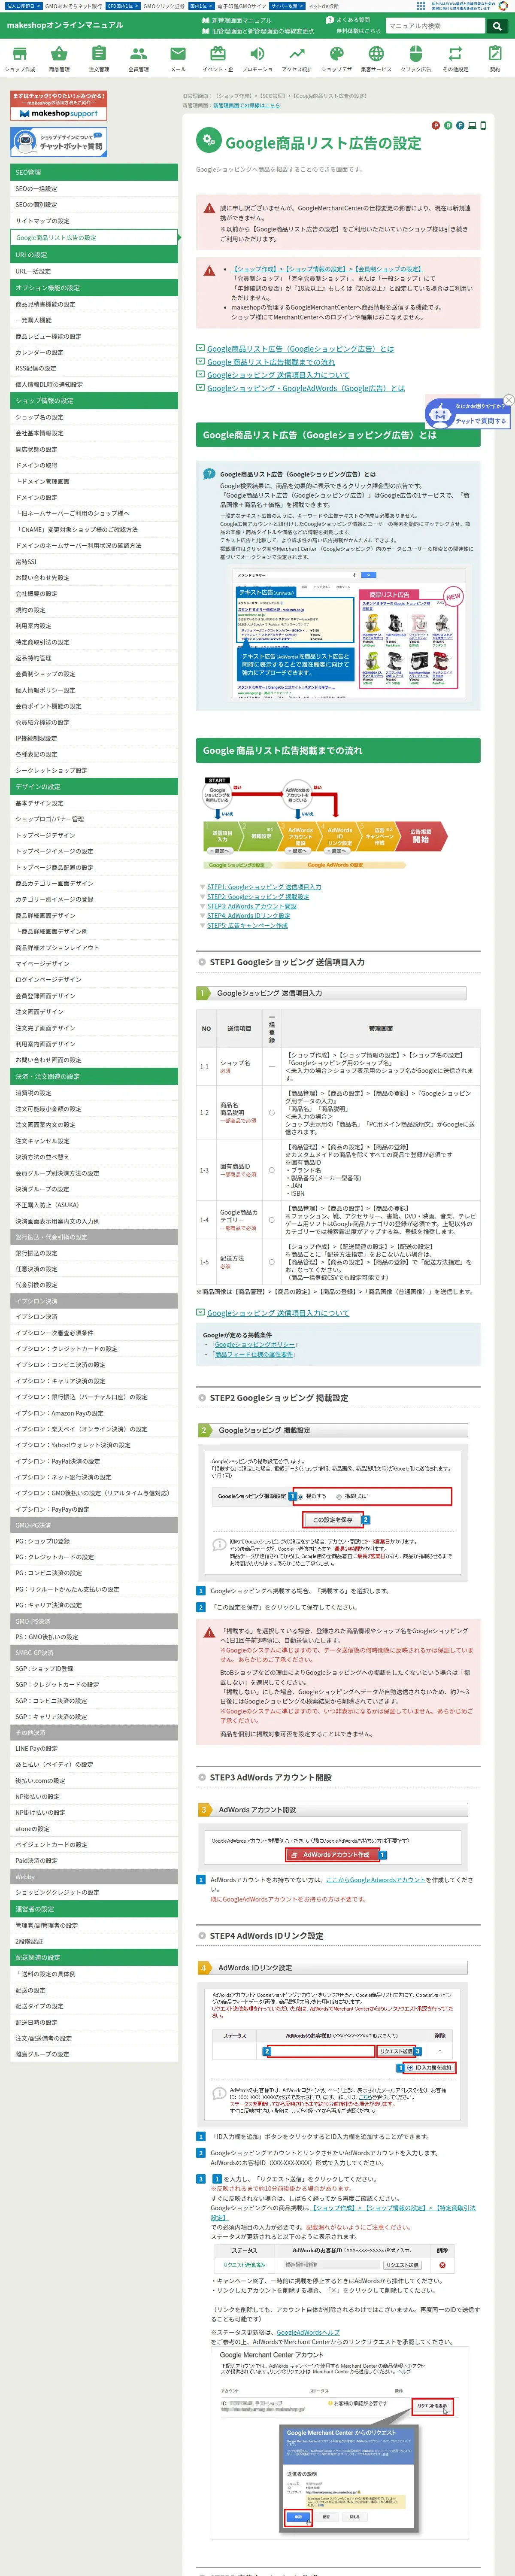The height and width of the screenshot is (2576, 515).
Task: Select 商品見積書機能の設定 in sidebar
Action: [94, 304]
